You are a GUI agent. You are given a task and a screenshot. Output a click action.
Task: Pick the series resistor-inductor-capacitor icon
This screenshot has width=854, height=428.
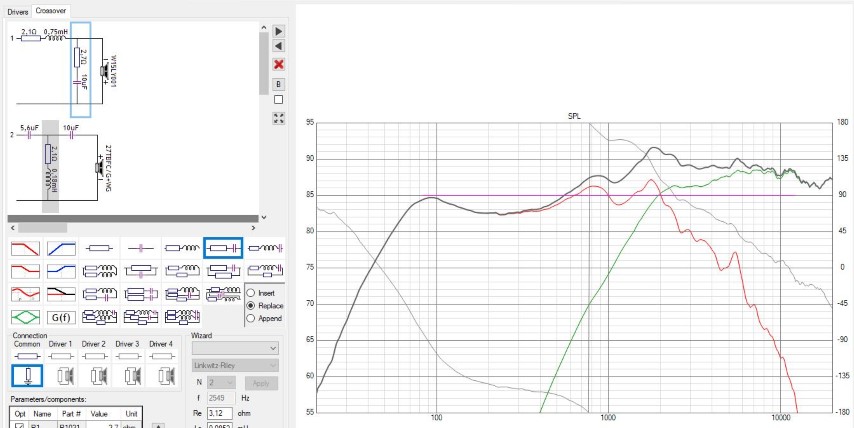click(x=265, y=248)
